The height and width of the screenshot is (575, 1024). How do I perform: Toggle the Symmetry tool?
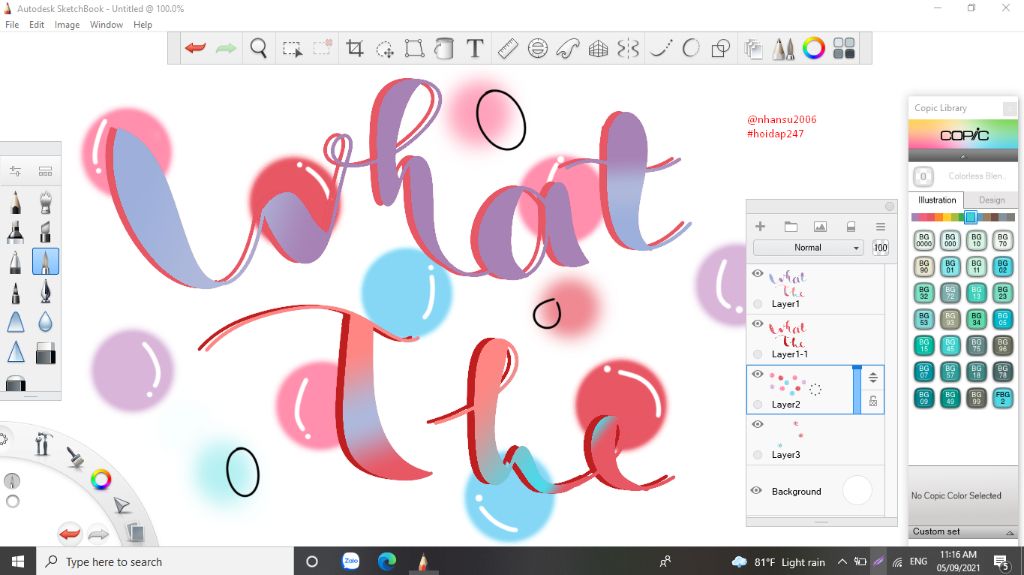pyautogui.click(x=628, y=48)
